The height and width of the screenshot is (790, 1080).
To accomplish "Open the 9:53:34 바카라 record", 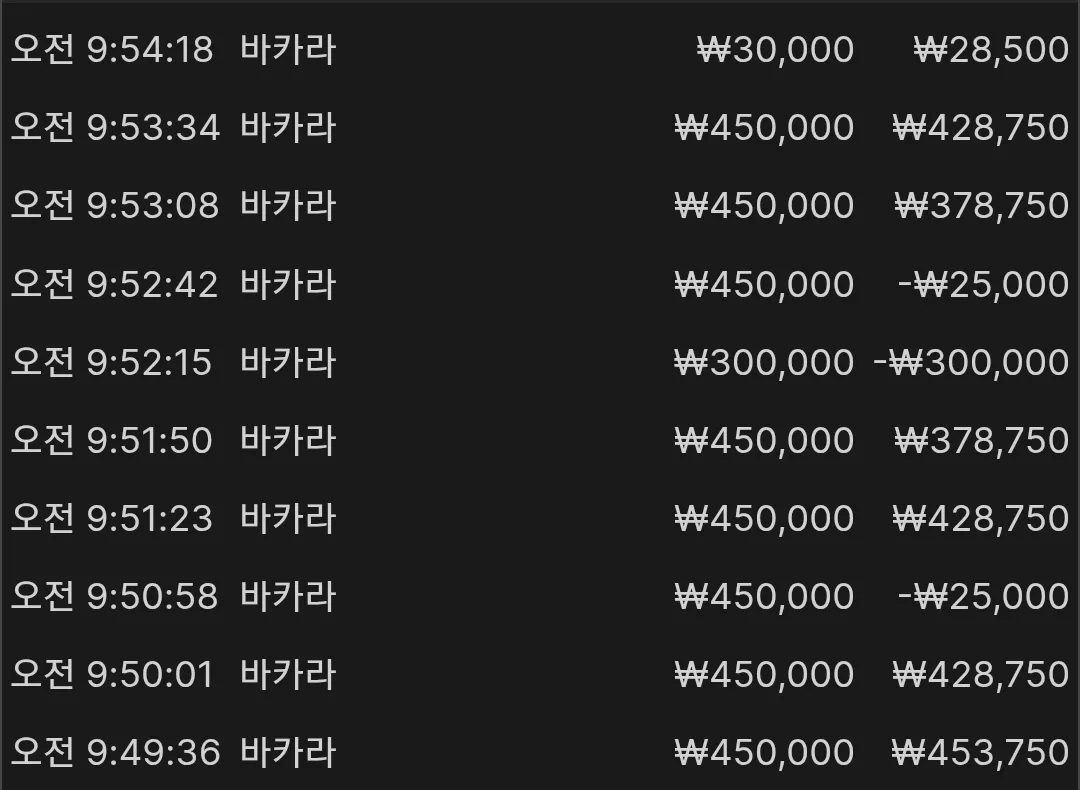I will (x=540, y=127).
